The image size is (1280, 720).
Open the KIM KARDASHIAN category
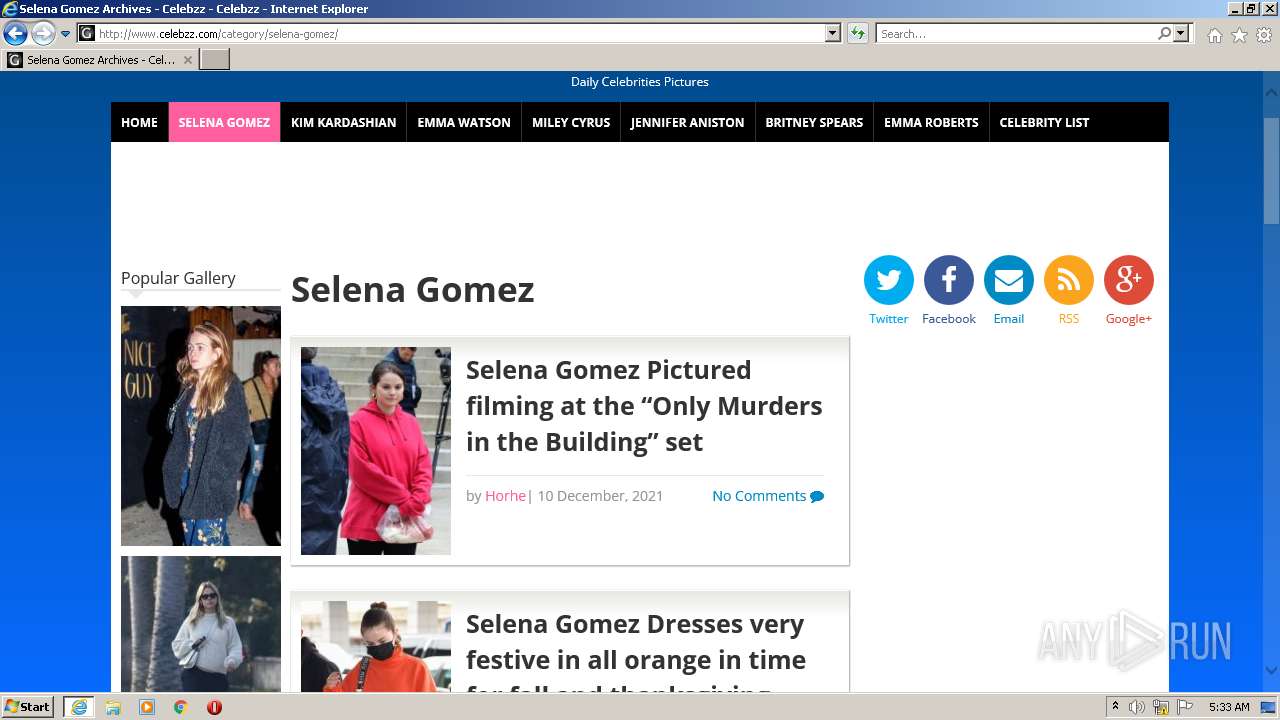343,122
